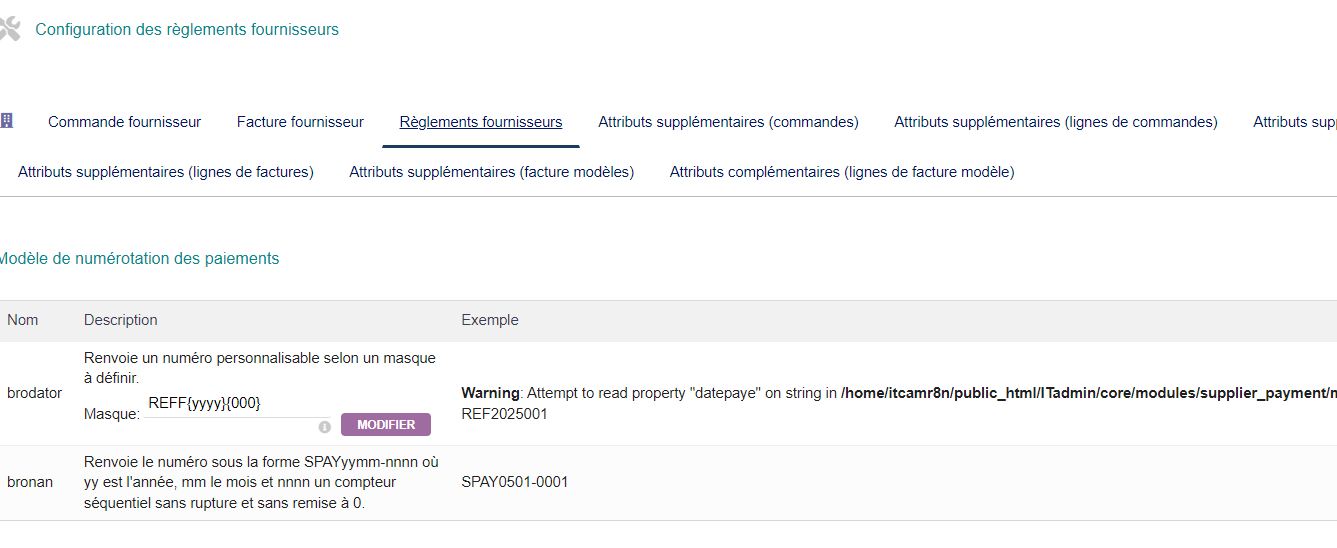This screenshot has width=1337, height=548.
Task: Select the brodator model name
Action: point(34,393)
